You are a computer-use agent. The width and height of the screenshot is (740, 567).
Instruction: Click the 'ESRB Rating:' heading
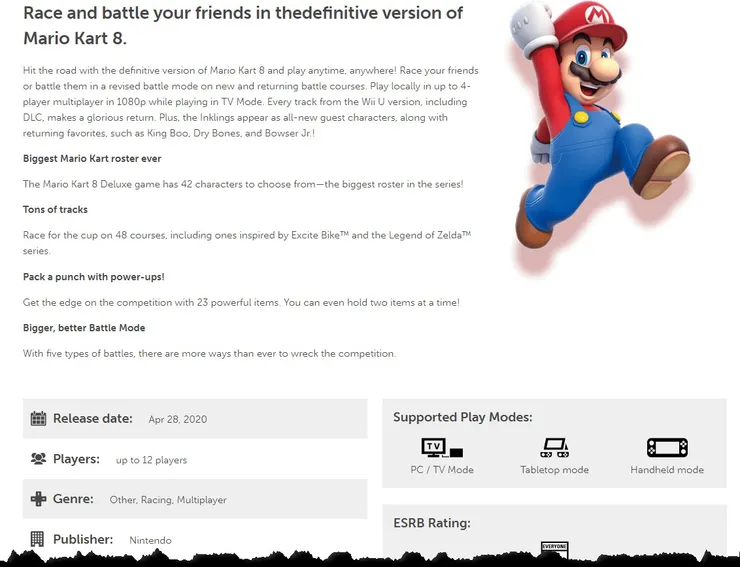[x=431, y=523]
